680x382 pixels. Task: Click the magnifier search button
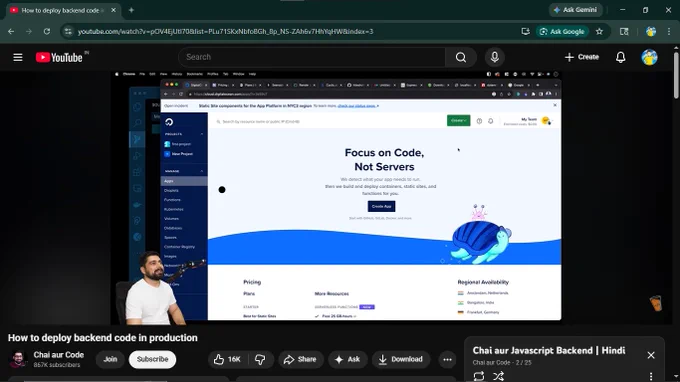(461, 57)
